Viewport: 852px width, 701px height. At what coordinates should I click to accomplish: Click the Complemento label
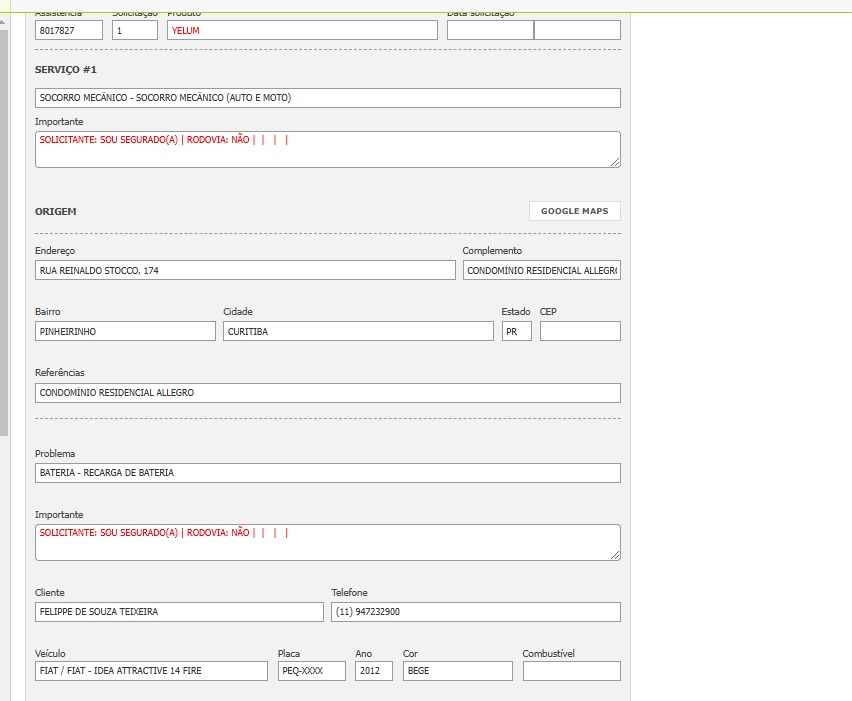pos(492,251)
